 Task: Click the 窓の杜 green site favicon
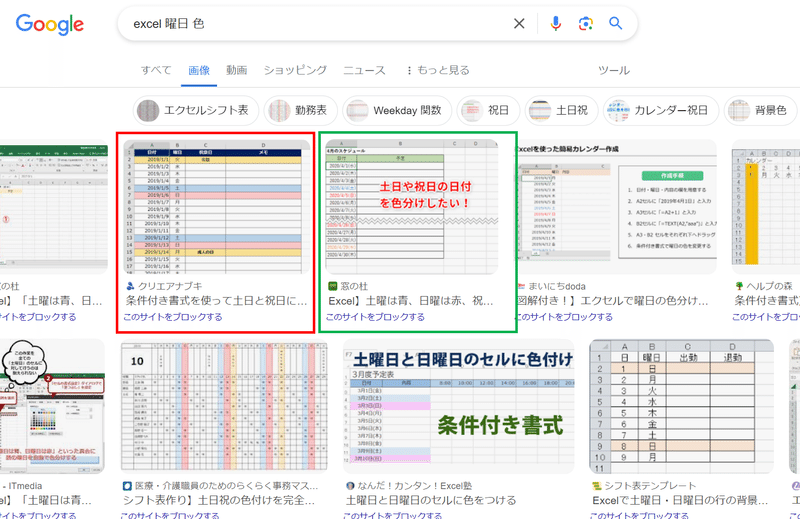click(333, 286)
